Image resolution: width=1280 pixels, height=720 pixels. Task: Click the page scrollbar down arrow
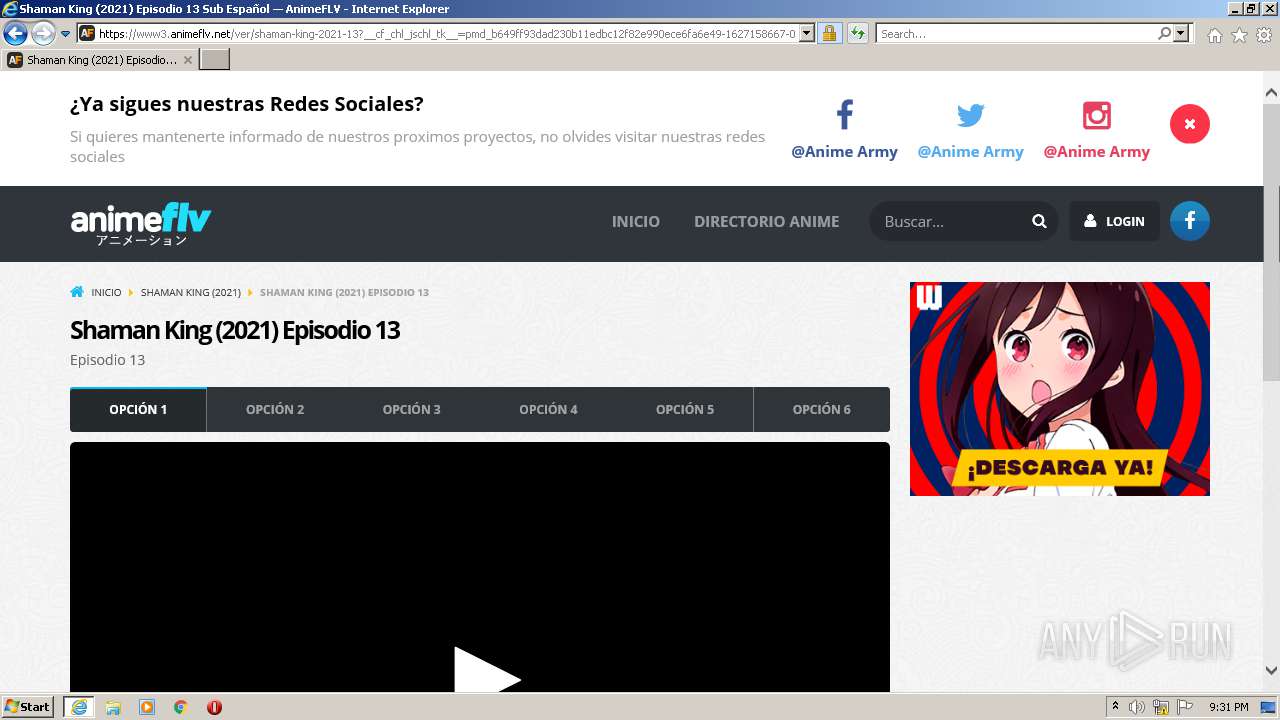tap(1271, 671)
